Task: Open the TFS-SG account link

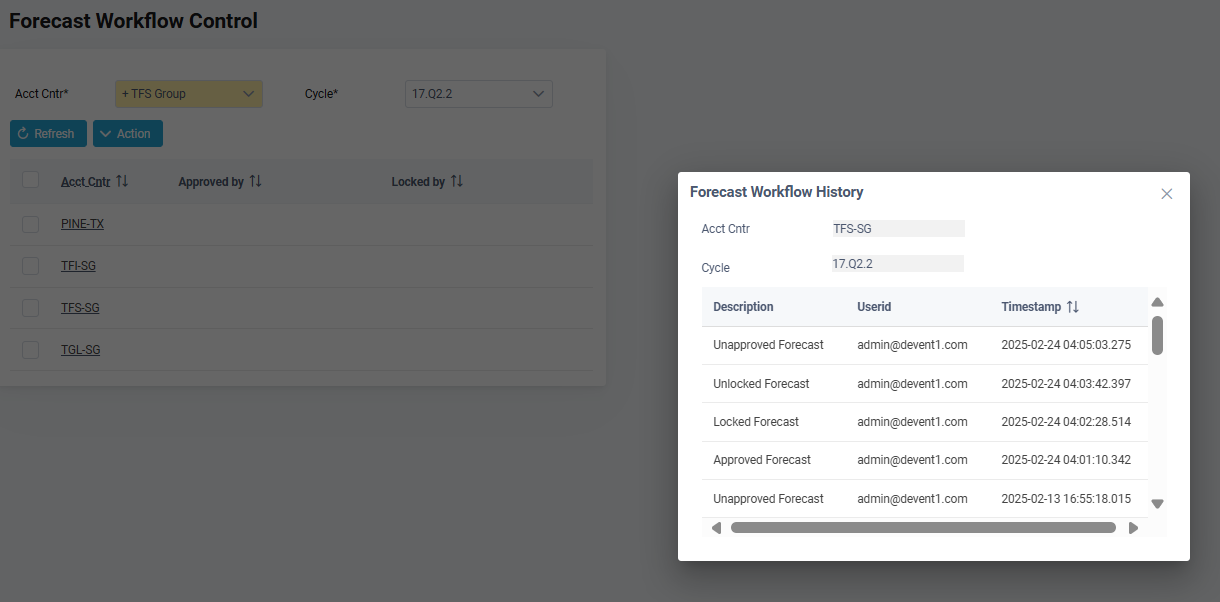Action: pyautogui.click(x=80, y=308)
